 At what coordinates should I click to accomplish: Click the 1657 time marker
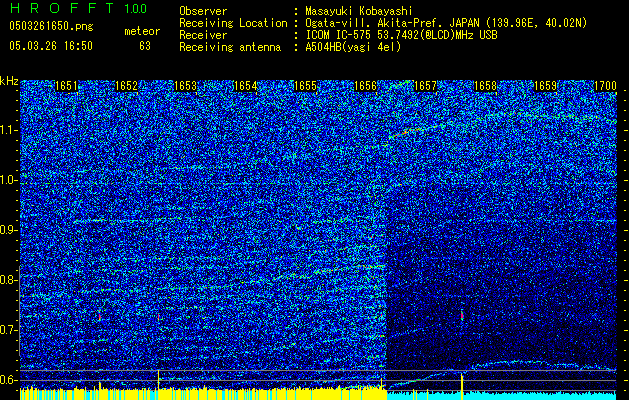425,86
